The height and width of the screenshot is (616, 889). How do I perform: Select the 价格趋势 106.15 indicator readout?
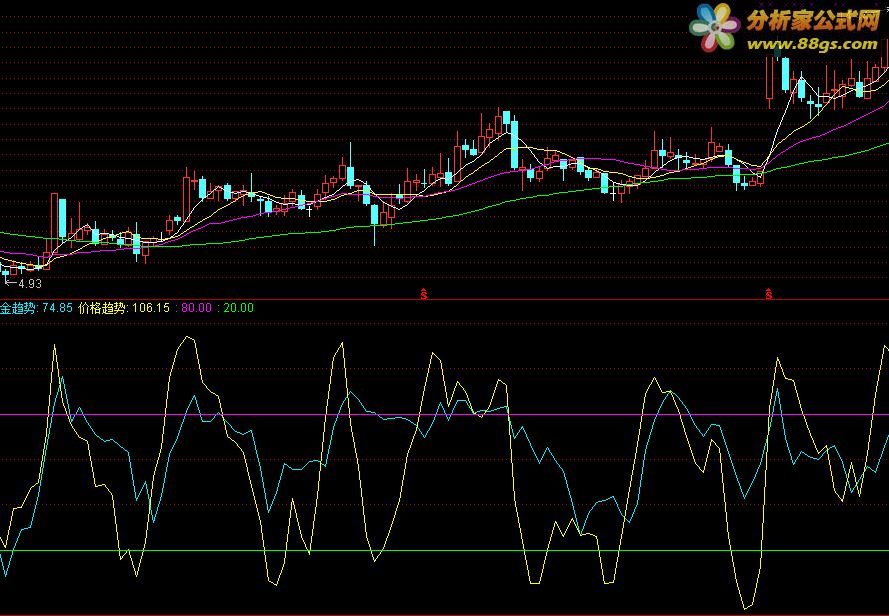click(x=124, y=308)
